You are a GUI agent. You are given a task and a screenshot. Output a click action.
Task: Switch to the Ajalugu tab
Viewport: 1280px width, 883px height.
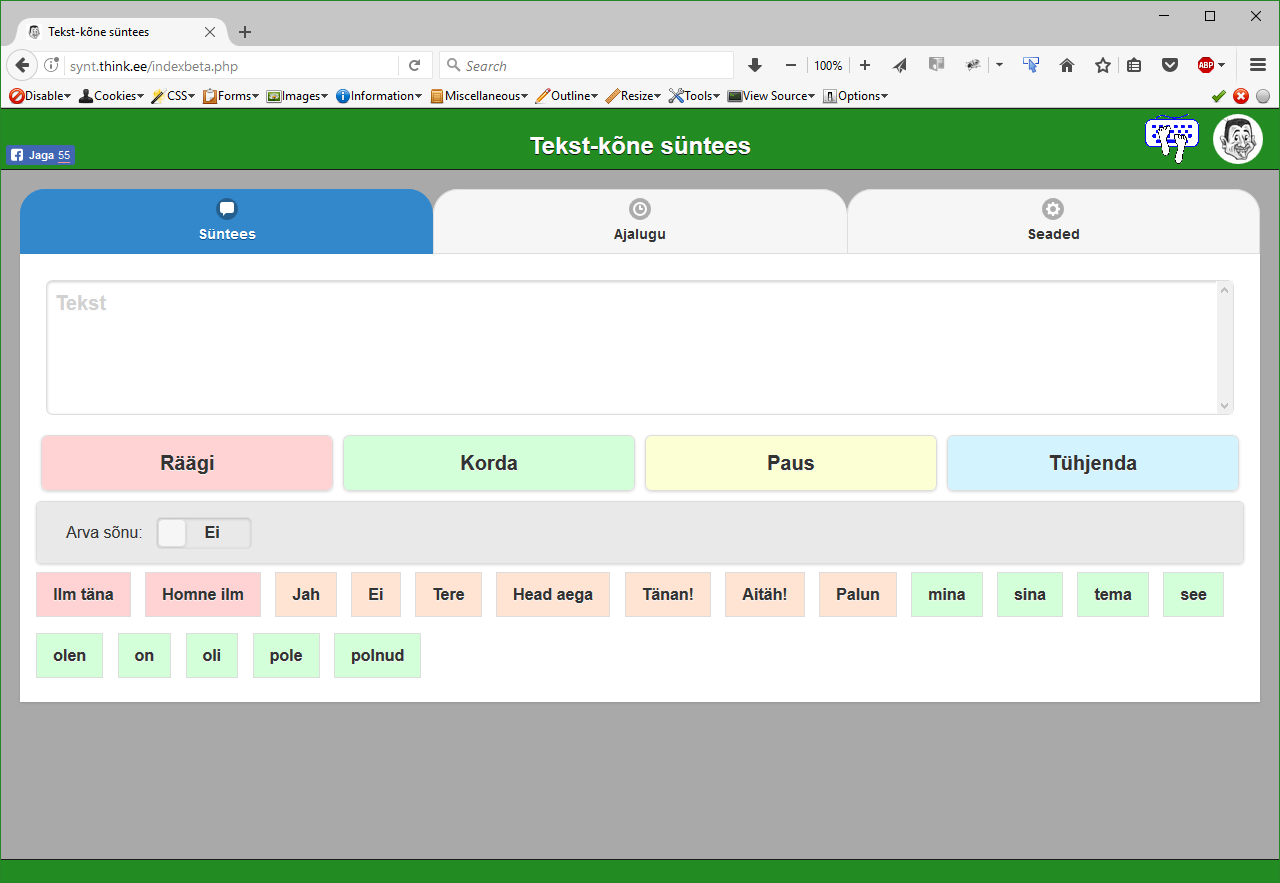click(x=640, y=221)
